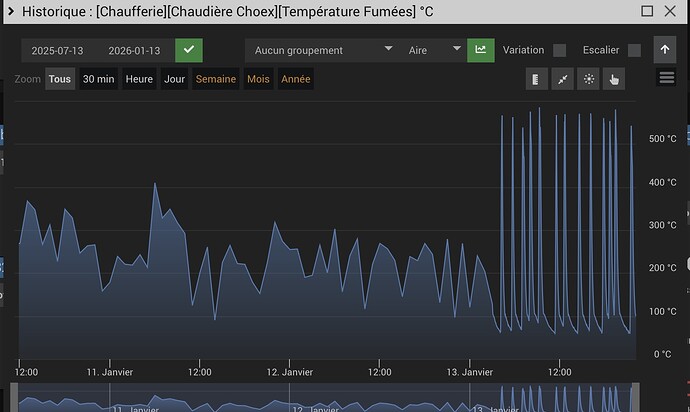Click the settings cog toolbar icon
Image resolution: width=690 pixels, height=412 pixels.
[588, 79]
